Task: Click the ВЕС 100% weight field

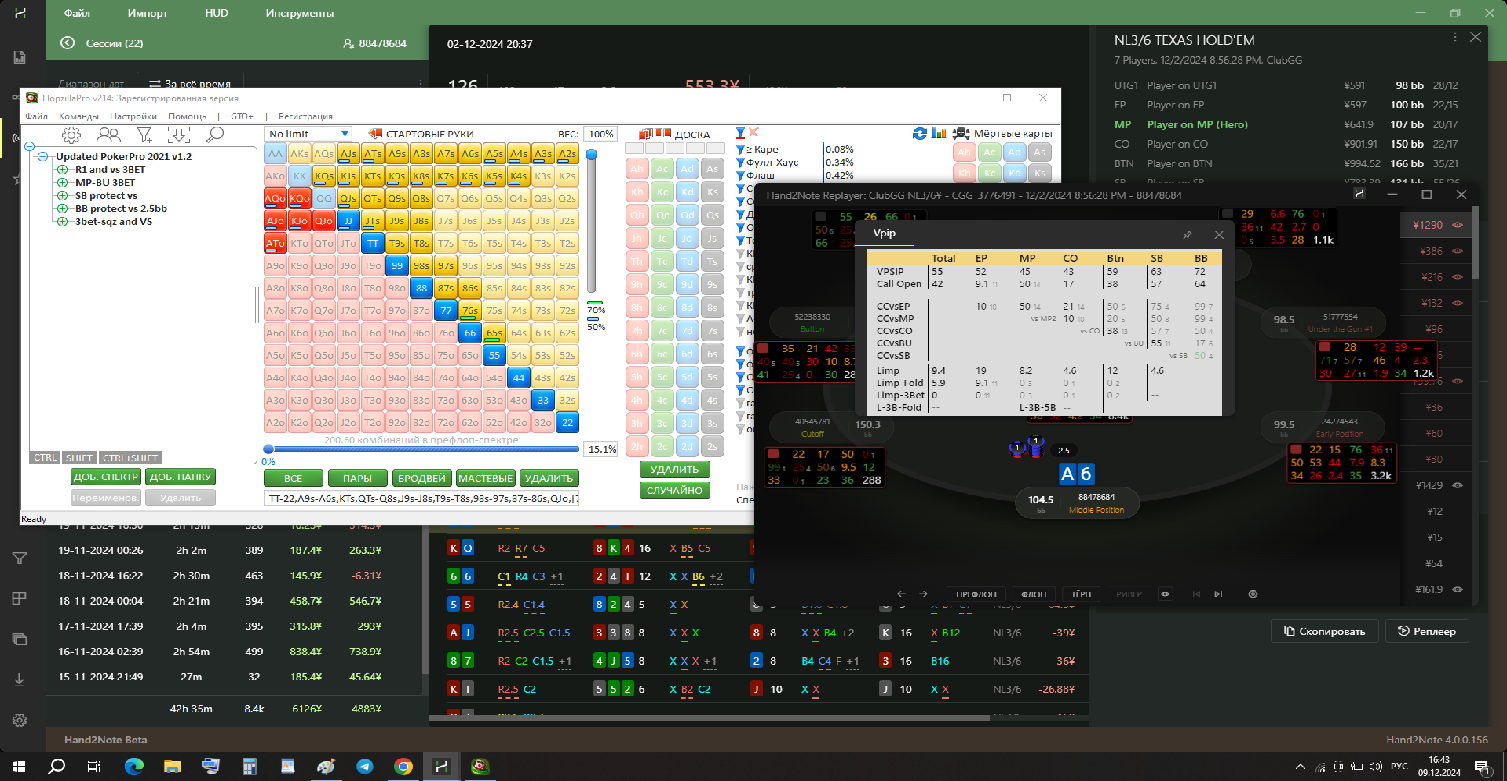Action: (x=601, y=133)
